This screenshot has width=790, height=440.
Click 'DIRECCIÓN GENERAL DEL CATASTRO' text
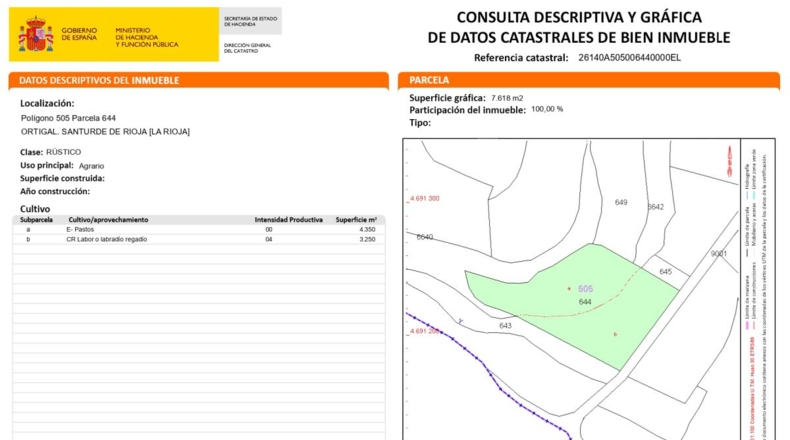click(x=247, y=48)
